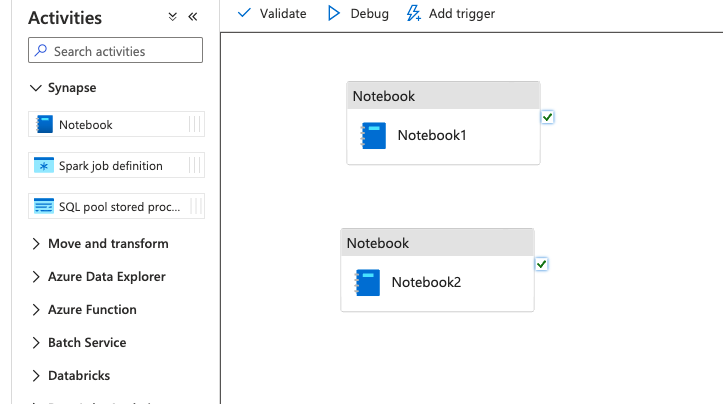Click the Validate button label
This screenshot has height=404, width=723.
[x=283, y=14]
